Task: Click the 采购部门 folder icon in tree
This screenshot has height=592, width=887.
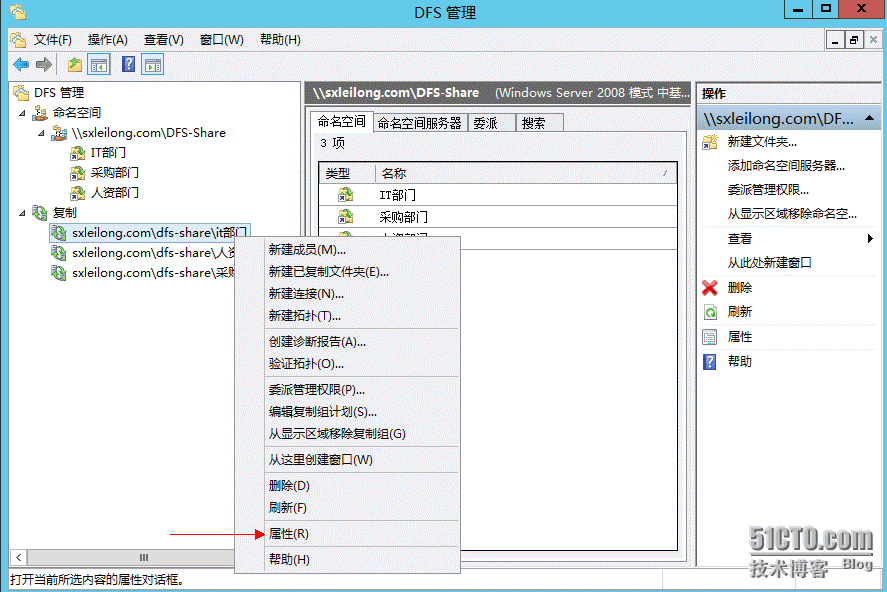Action: pos(77,173)
